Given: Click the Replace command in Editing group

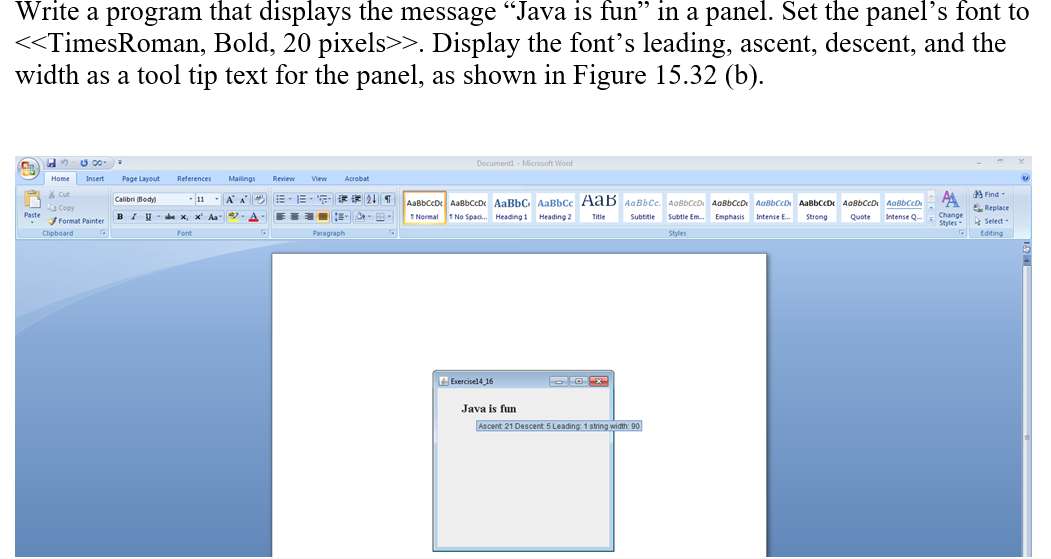Looking at the screenshot, I should 991,208.
